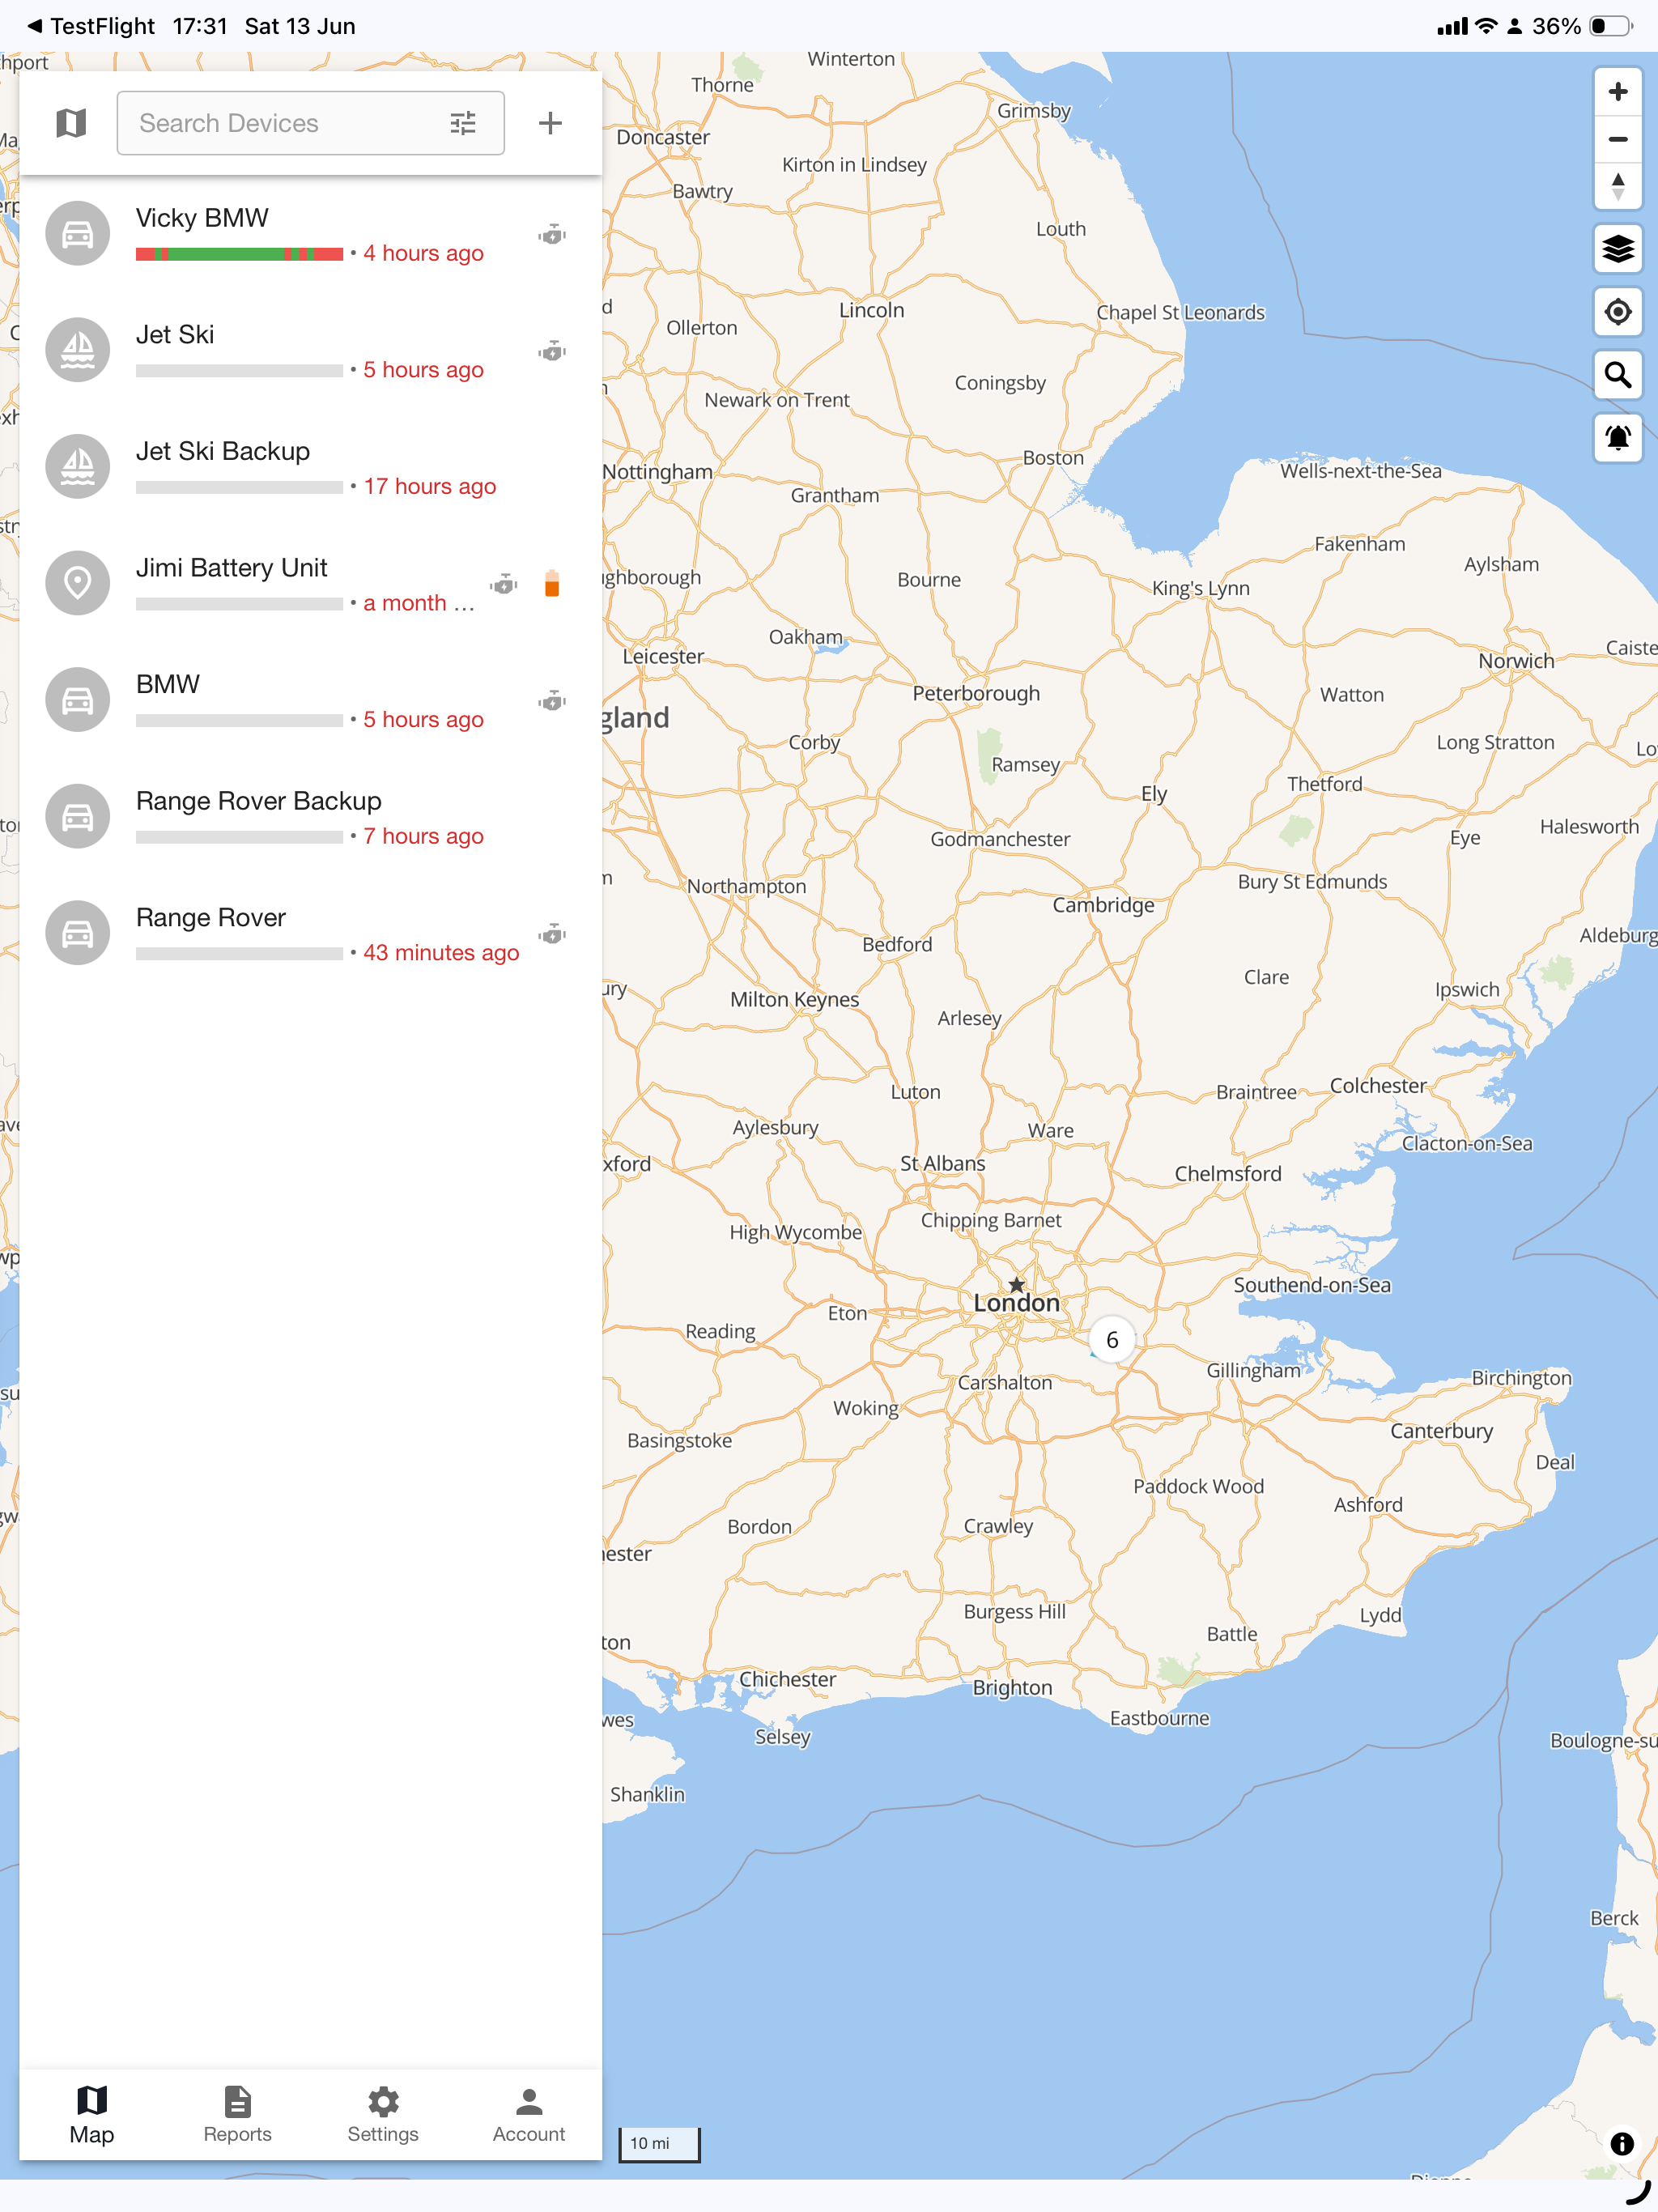Click the Canterbury label on map

(1441, 1431)
